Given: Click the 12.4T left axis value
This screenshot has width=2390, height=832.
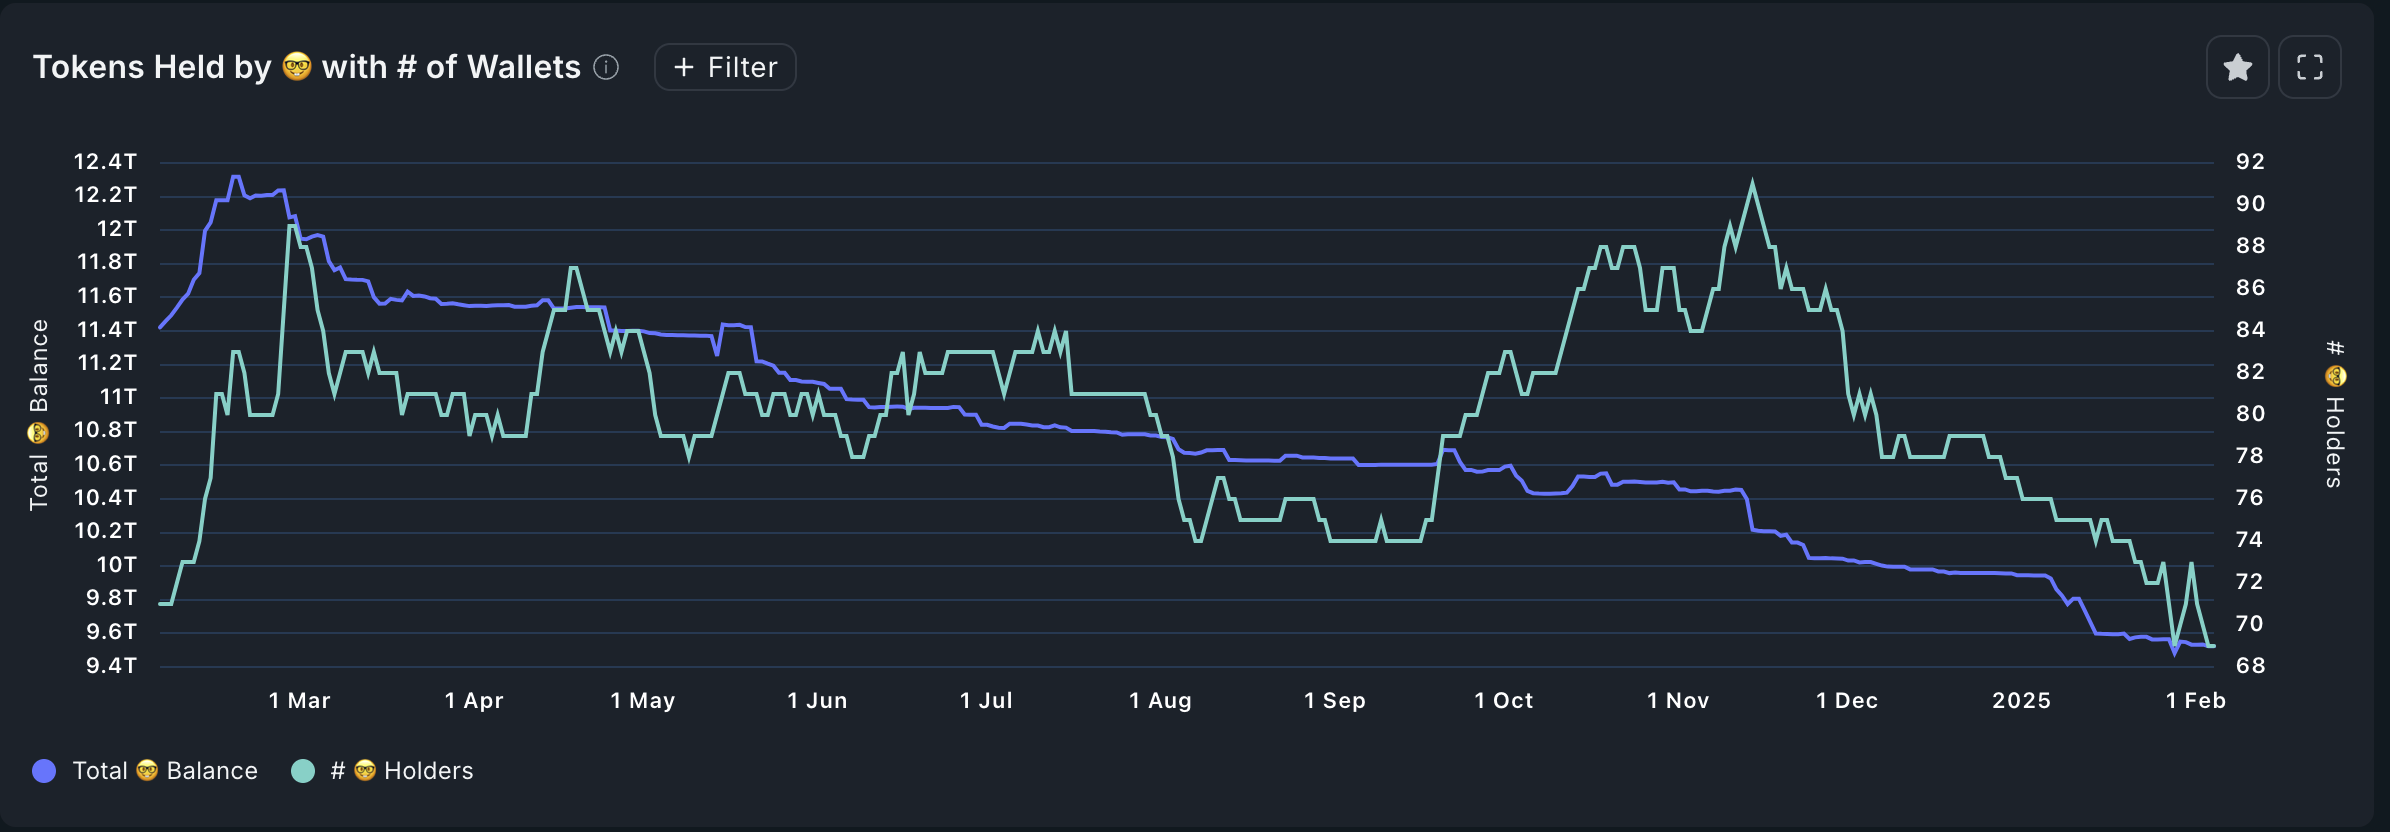Looking at the screenshot, I should pos(105,161).
